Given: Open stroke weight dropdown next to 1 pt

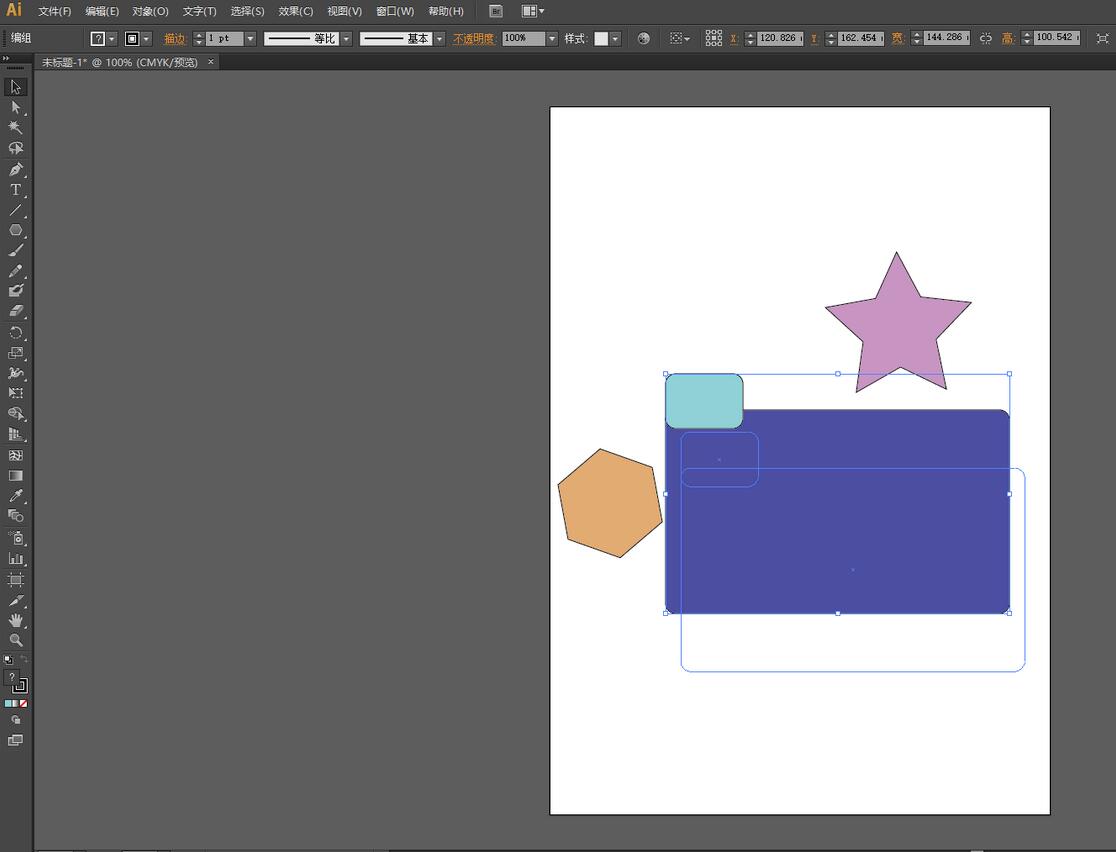Looking at the screenshot, I should (x=251, y=38).
